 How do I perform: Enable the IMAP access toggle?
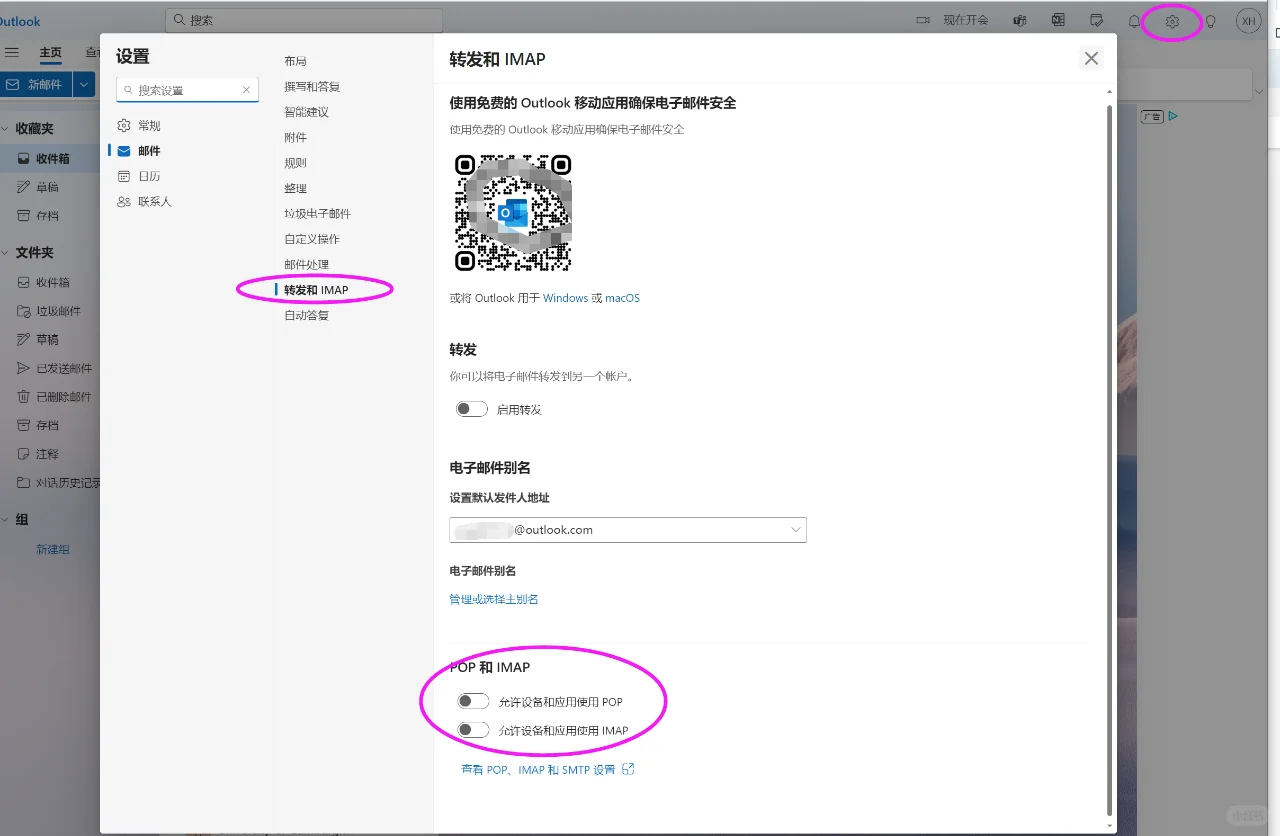pyautogui.click(x=473, y=729)
